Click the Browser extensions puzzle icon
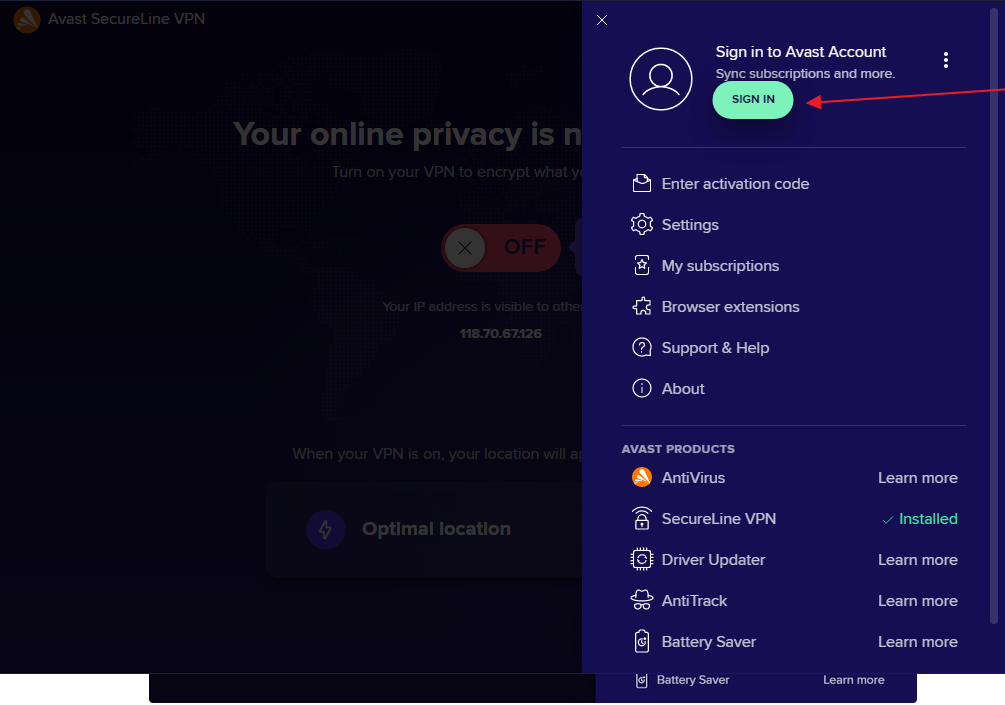Screen dimensions: 1005x705 point(642,307)
